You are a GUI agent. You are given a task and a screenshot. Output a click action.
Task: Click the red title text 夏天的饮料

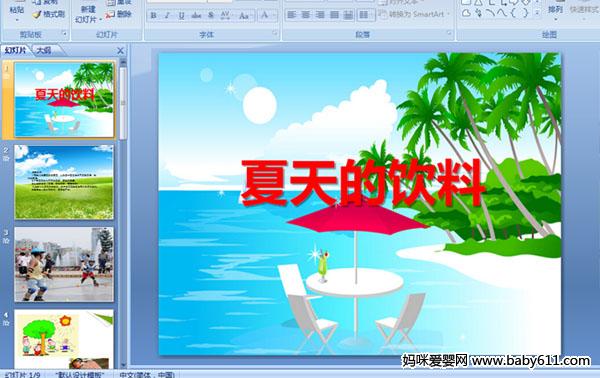[362, 183]
